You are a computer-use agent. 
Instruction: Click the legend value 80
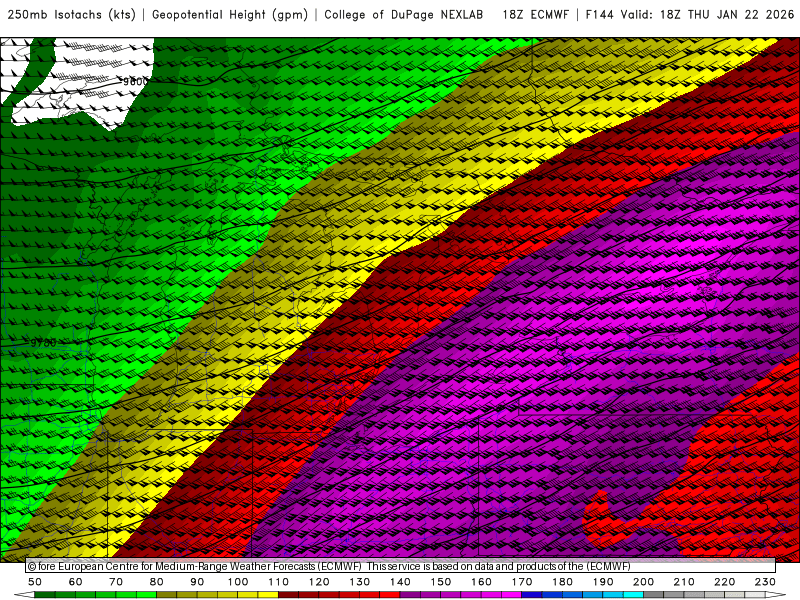coord(157,582)
